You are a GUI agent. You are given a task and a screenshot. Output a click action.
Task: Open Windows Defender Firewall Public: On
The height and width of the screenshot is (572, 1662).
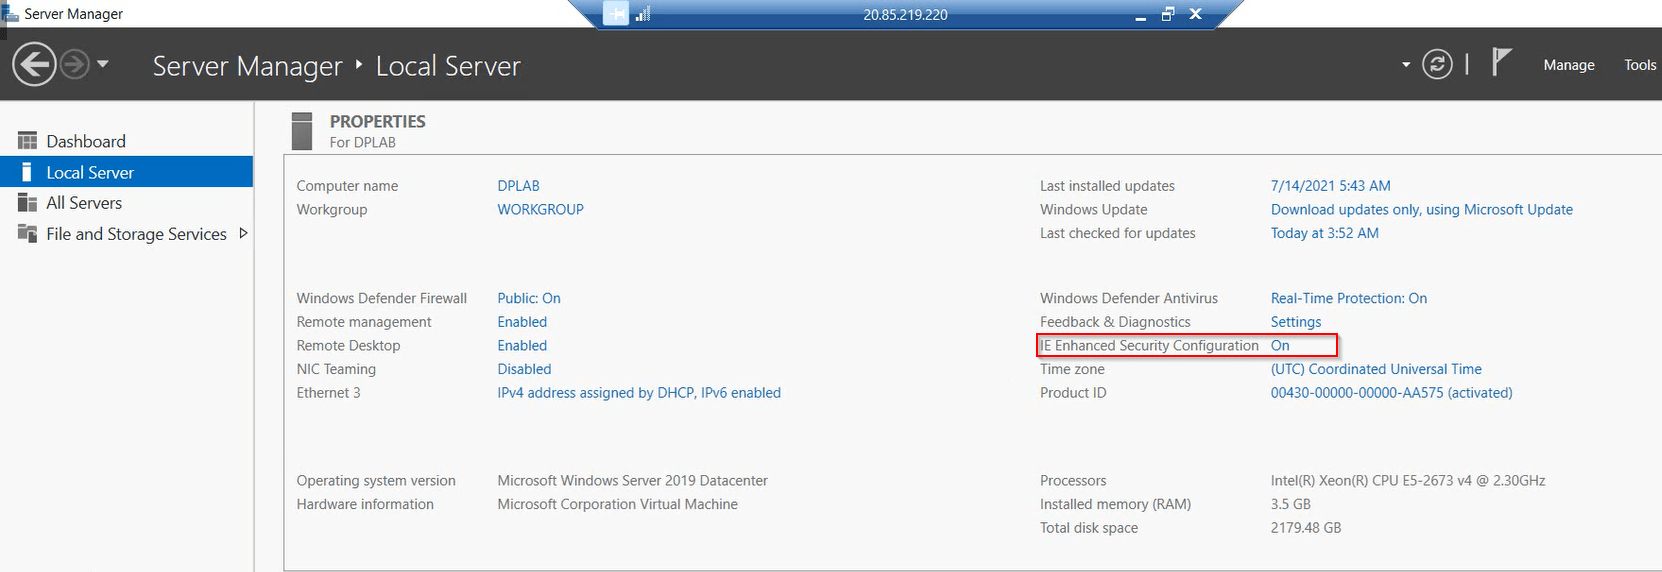(x=529, y=298)
